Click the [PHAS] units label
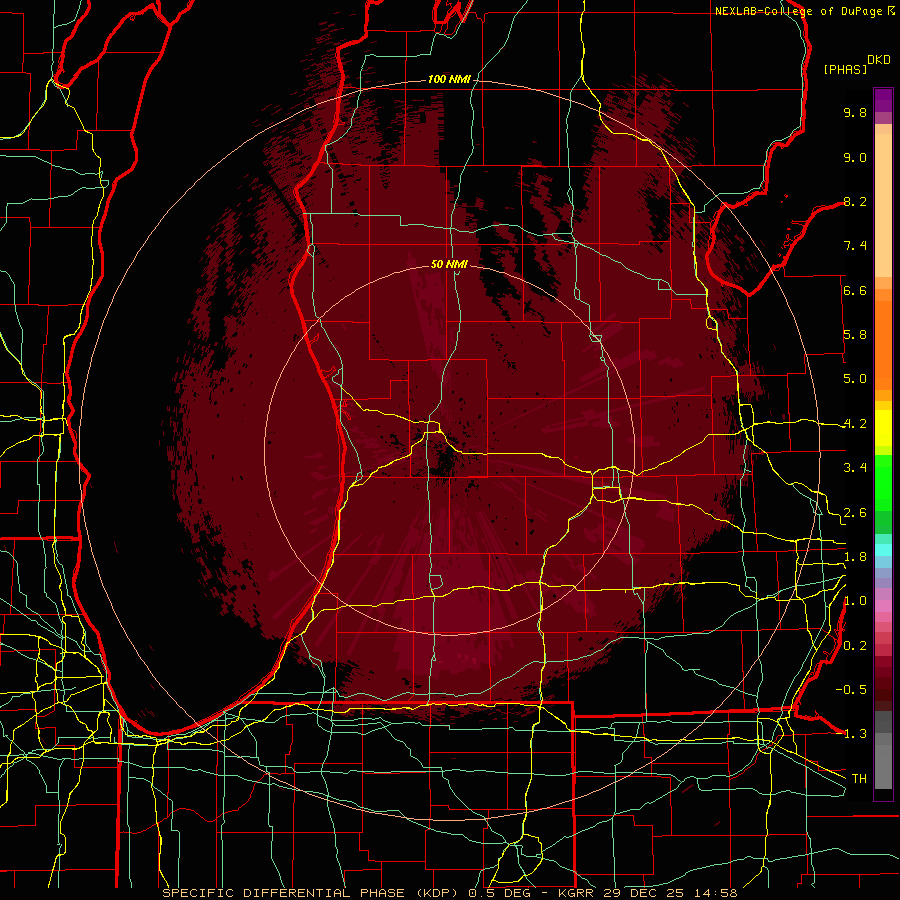Image resolution: width=900 pixels, height=900 pixels. click(x=845, y=70)
